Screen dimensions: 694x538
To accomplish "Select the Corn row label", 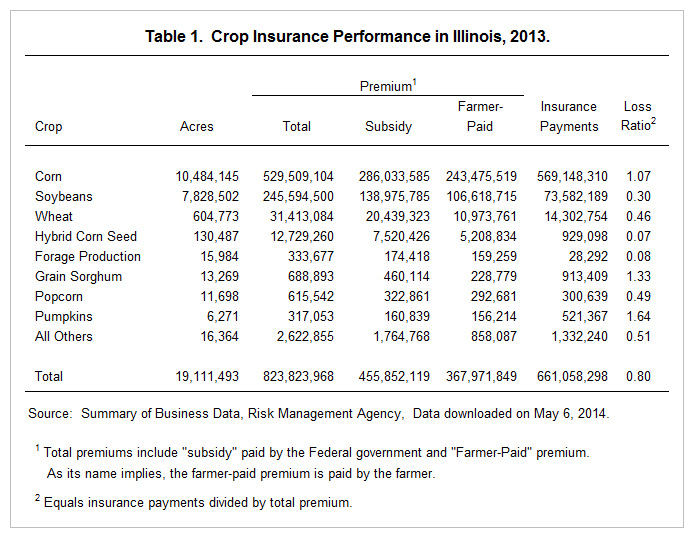I will (48, 177).
